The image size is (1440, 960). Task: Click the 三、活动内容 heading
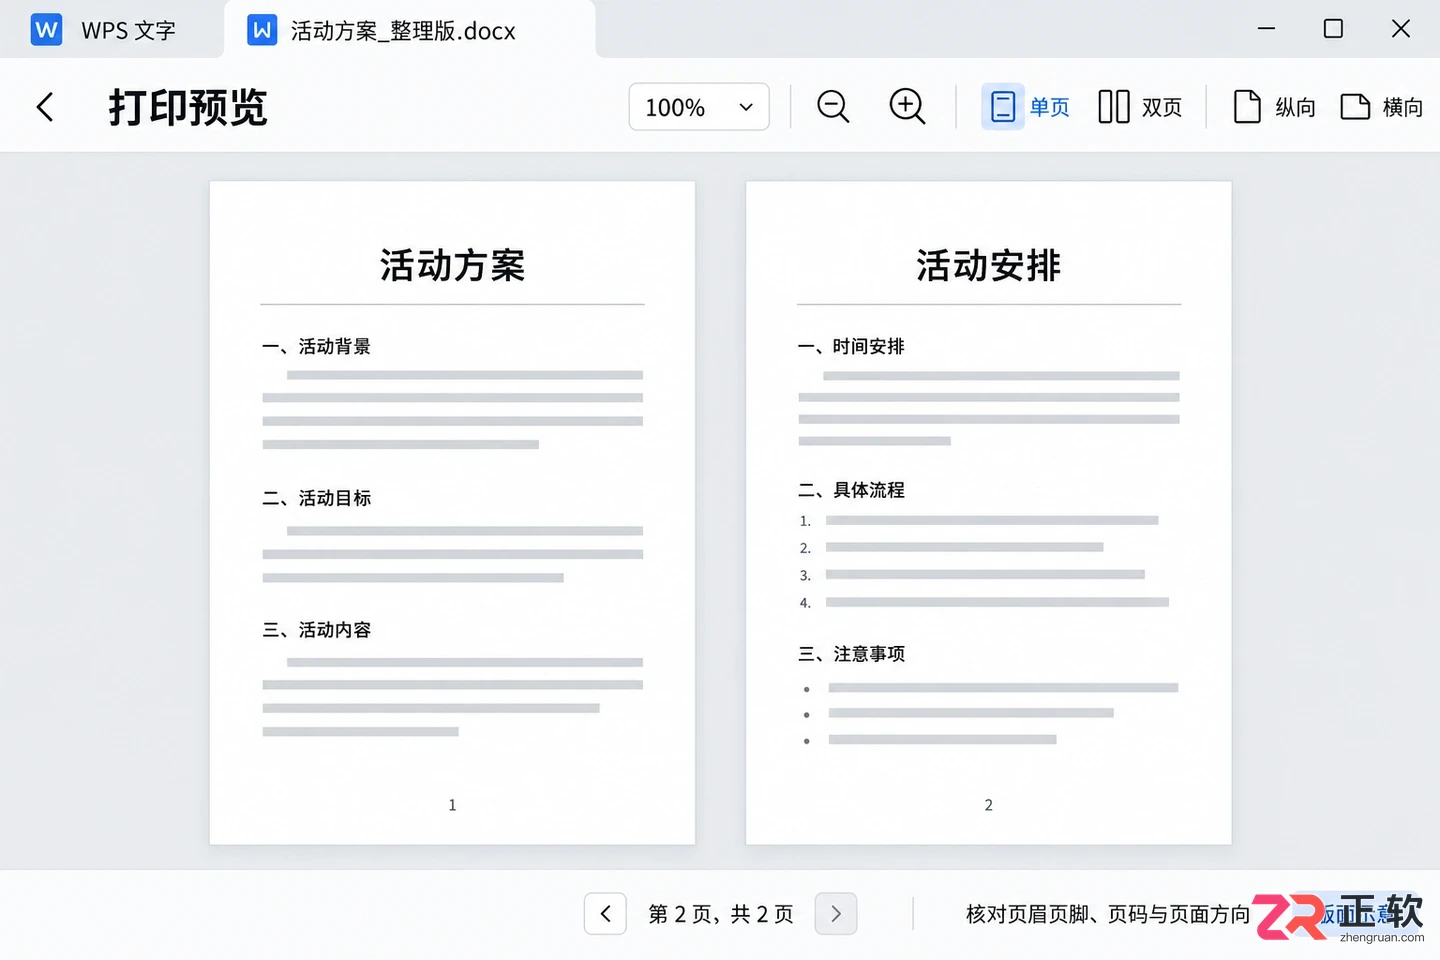point(316,630)
